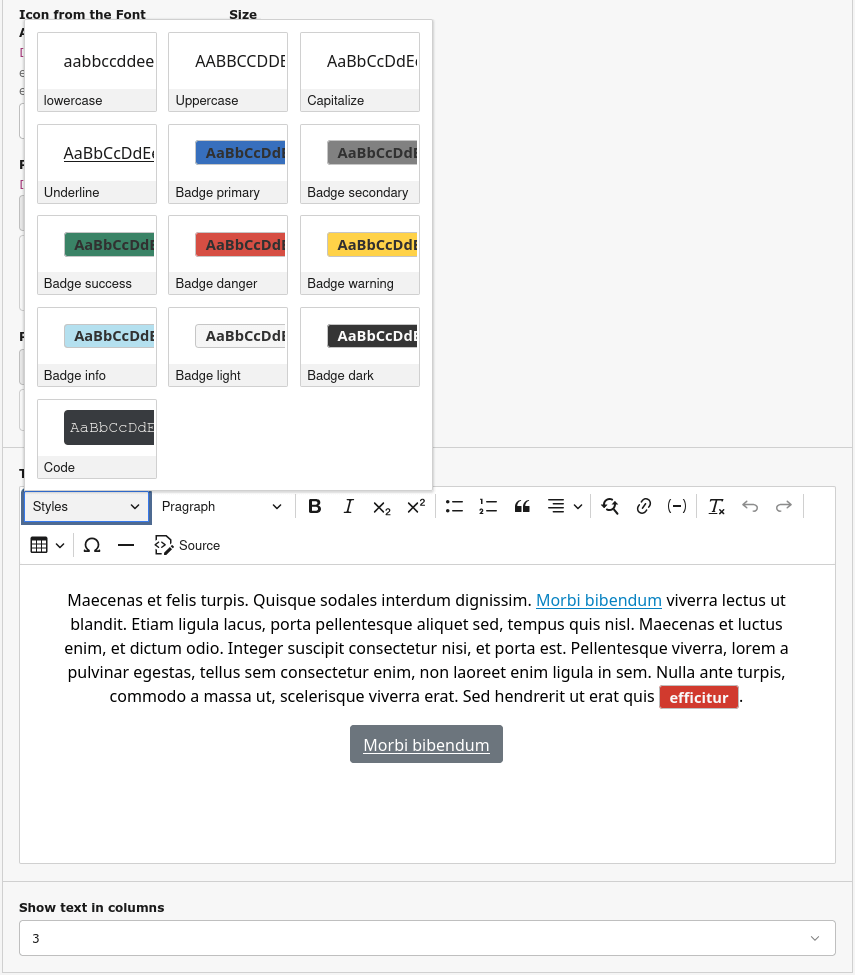The image size is (855, 975).
Task: Click the remove format icon
Action: [716, 507]
